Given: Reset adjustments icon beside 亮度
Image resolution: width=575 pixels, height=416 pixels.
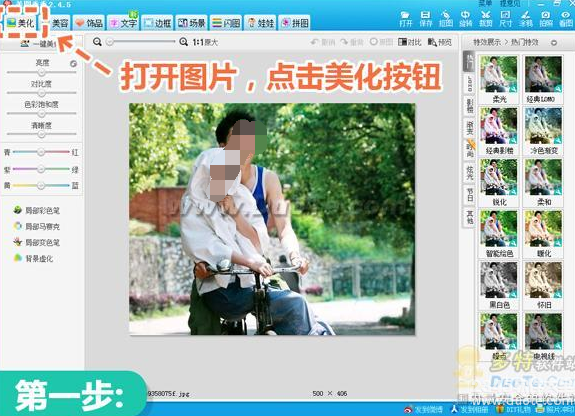Looking at the screenshot, I should (x=73, y=63).
